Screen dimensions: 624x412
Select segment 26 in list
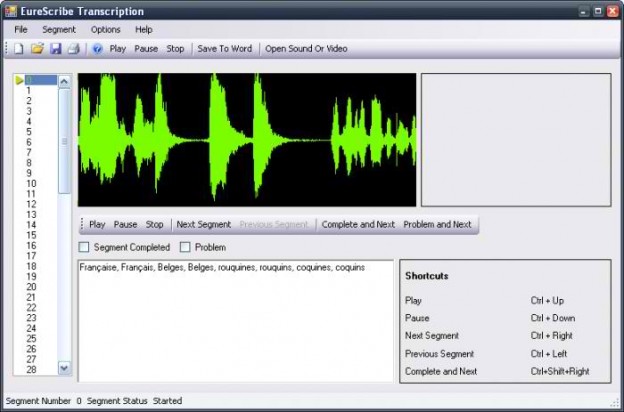pos(31,349)
